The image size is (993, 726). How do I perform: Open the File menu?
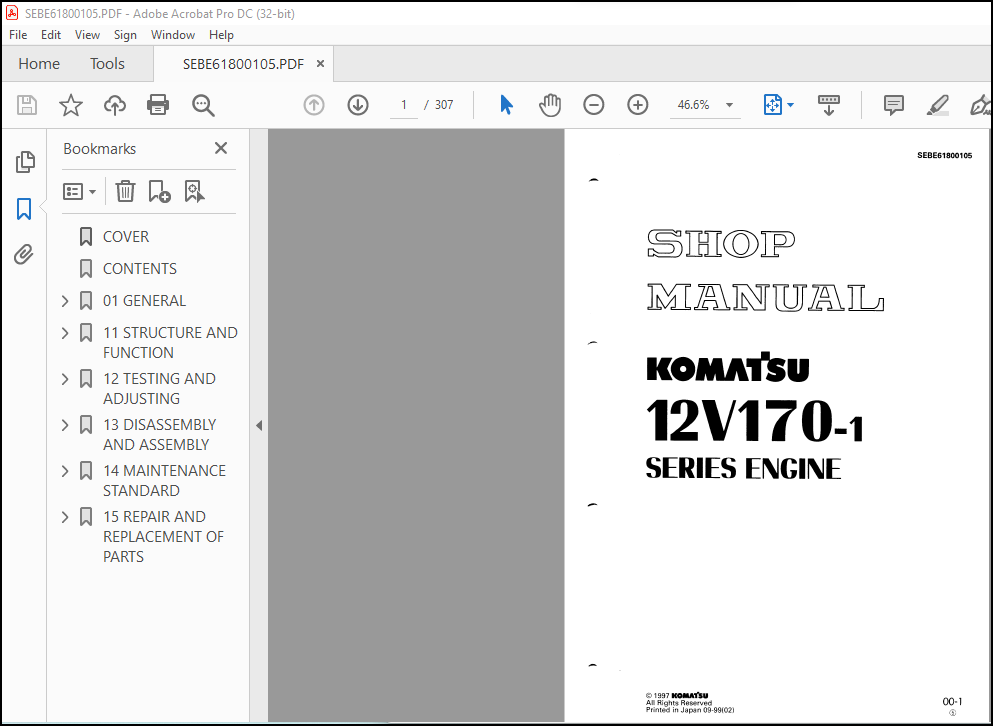click(x=18, y=35)
